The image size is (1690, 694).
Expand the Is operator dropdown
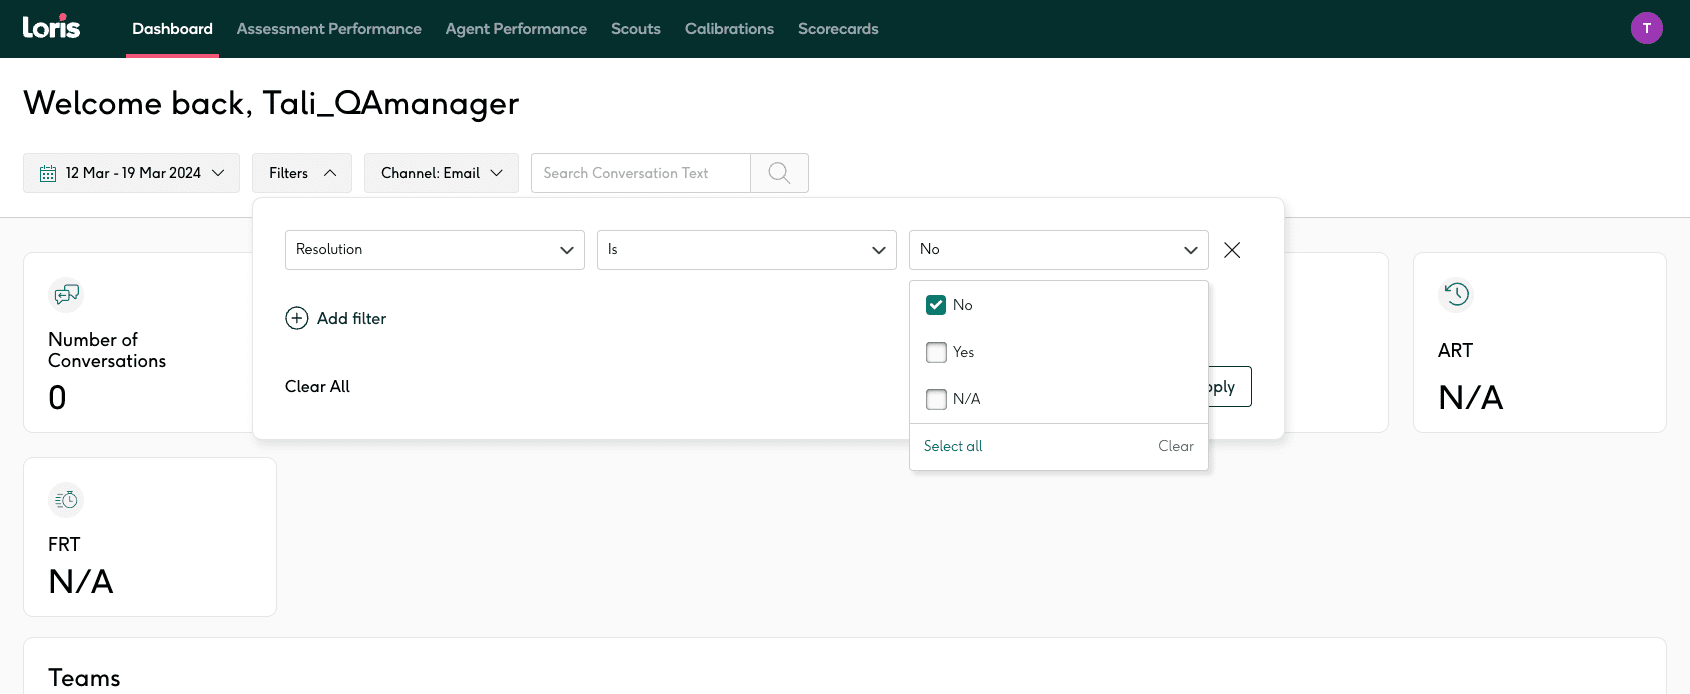click(x=746, y=250)
